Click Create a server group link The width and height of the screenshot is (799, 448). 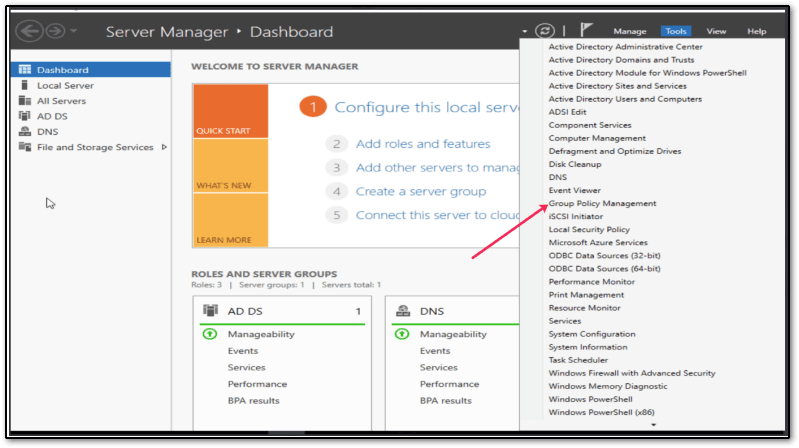(x=421, y=191)
